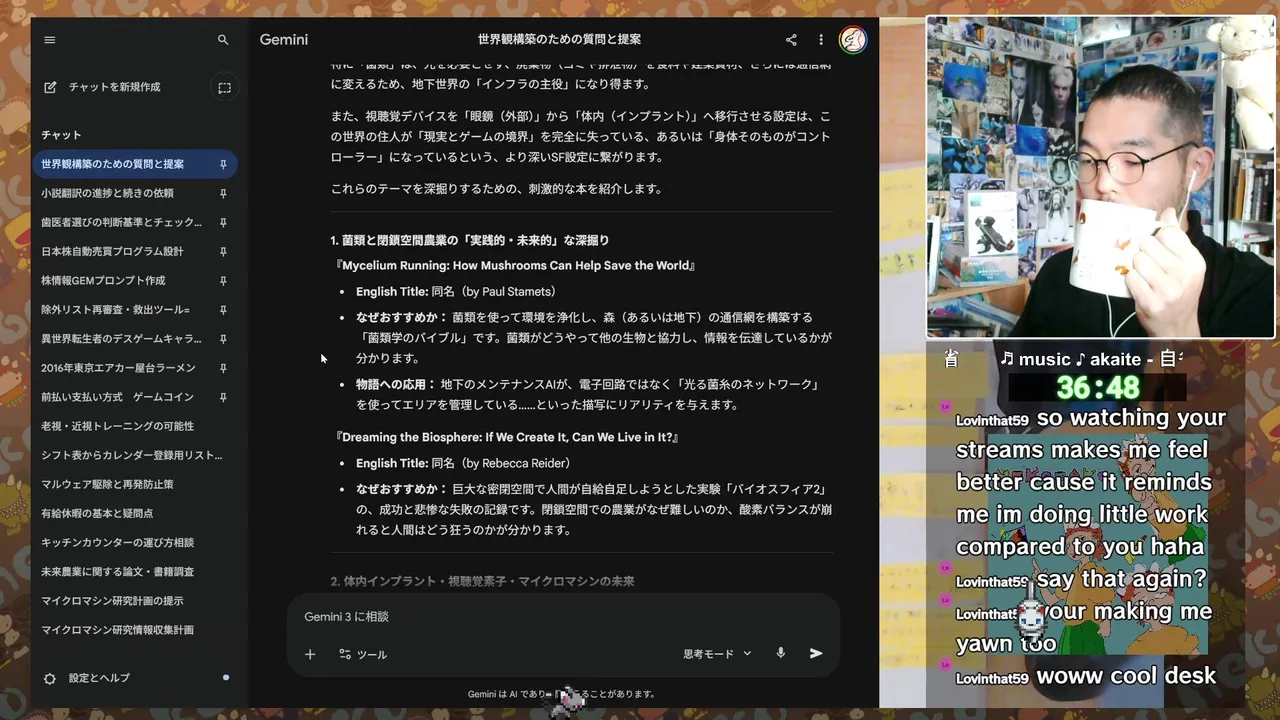Click pin icon beside 異世界転生者のデスゲーム

[223, 339]
